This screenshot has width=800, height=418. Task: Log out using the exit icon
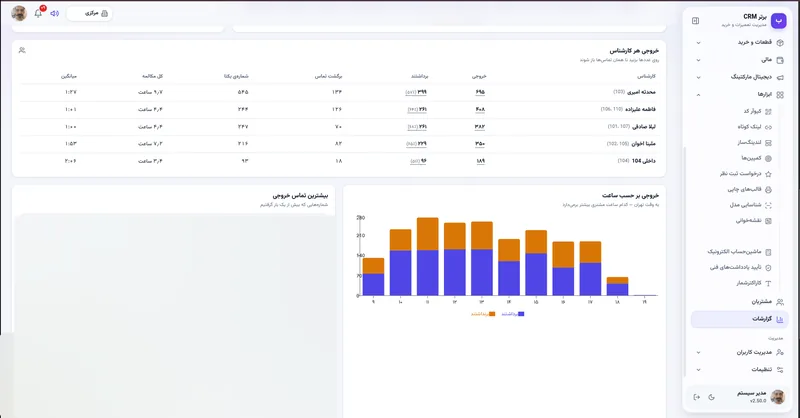[696, 397]
